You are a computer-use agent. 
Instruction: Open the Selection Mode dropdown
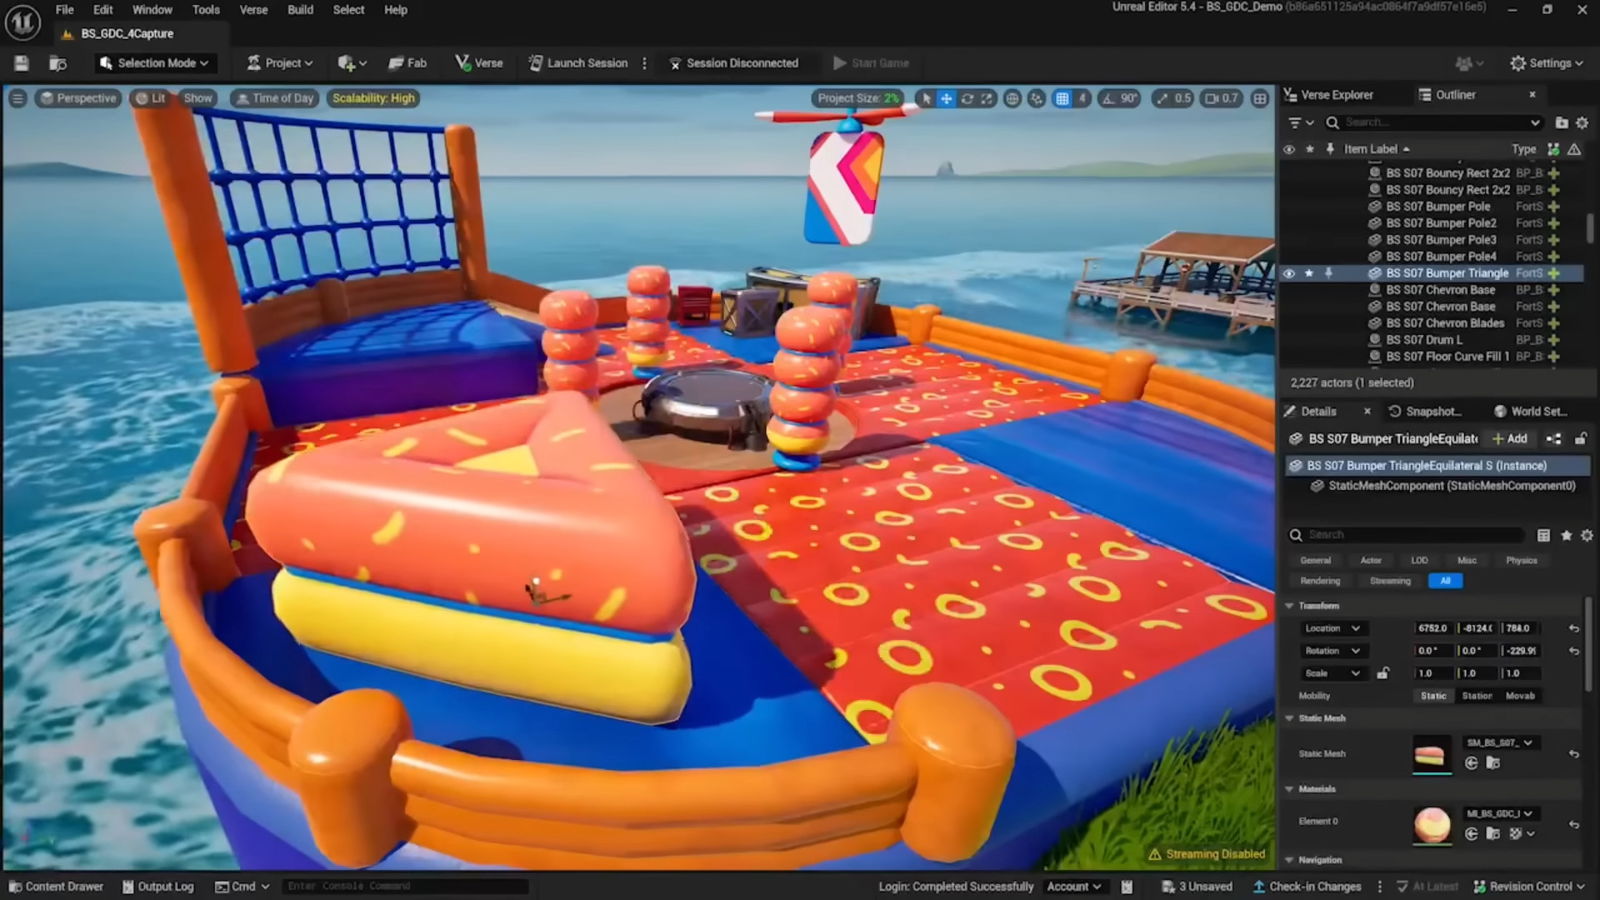pos(155,62)
